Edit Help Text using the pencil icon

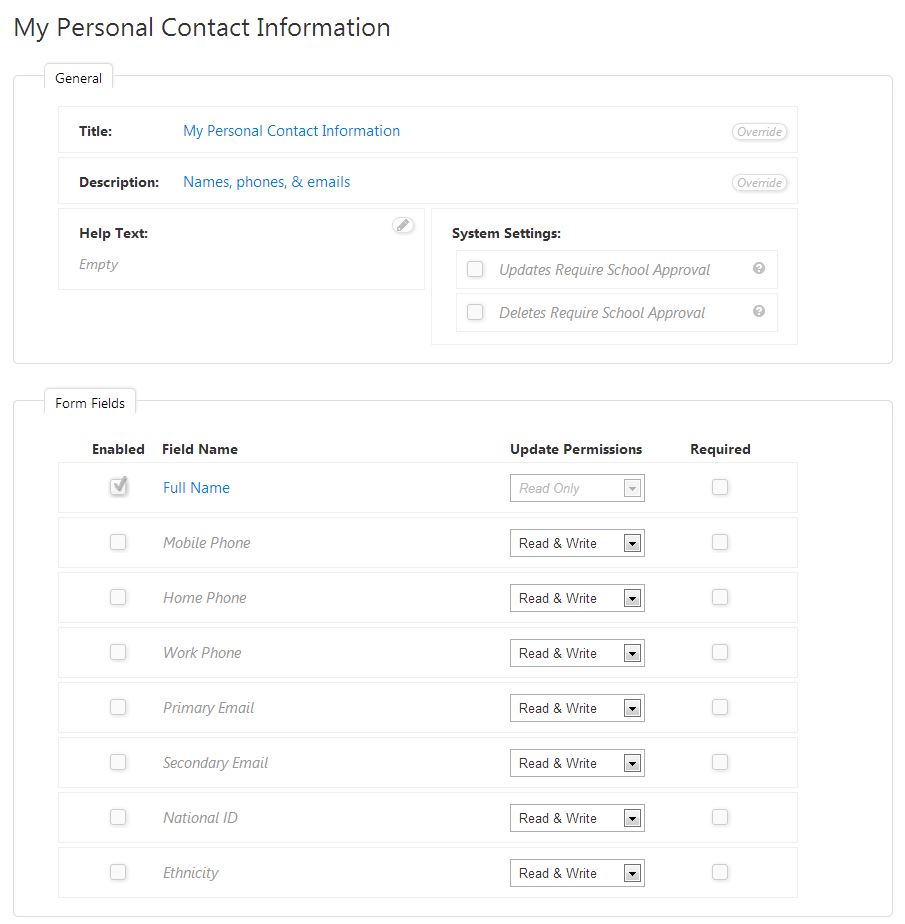[403, 226]
